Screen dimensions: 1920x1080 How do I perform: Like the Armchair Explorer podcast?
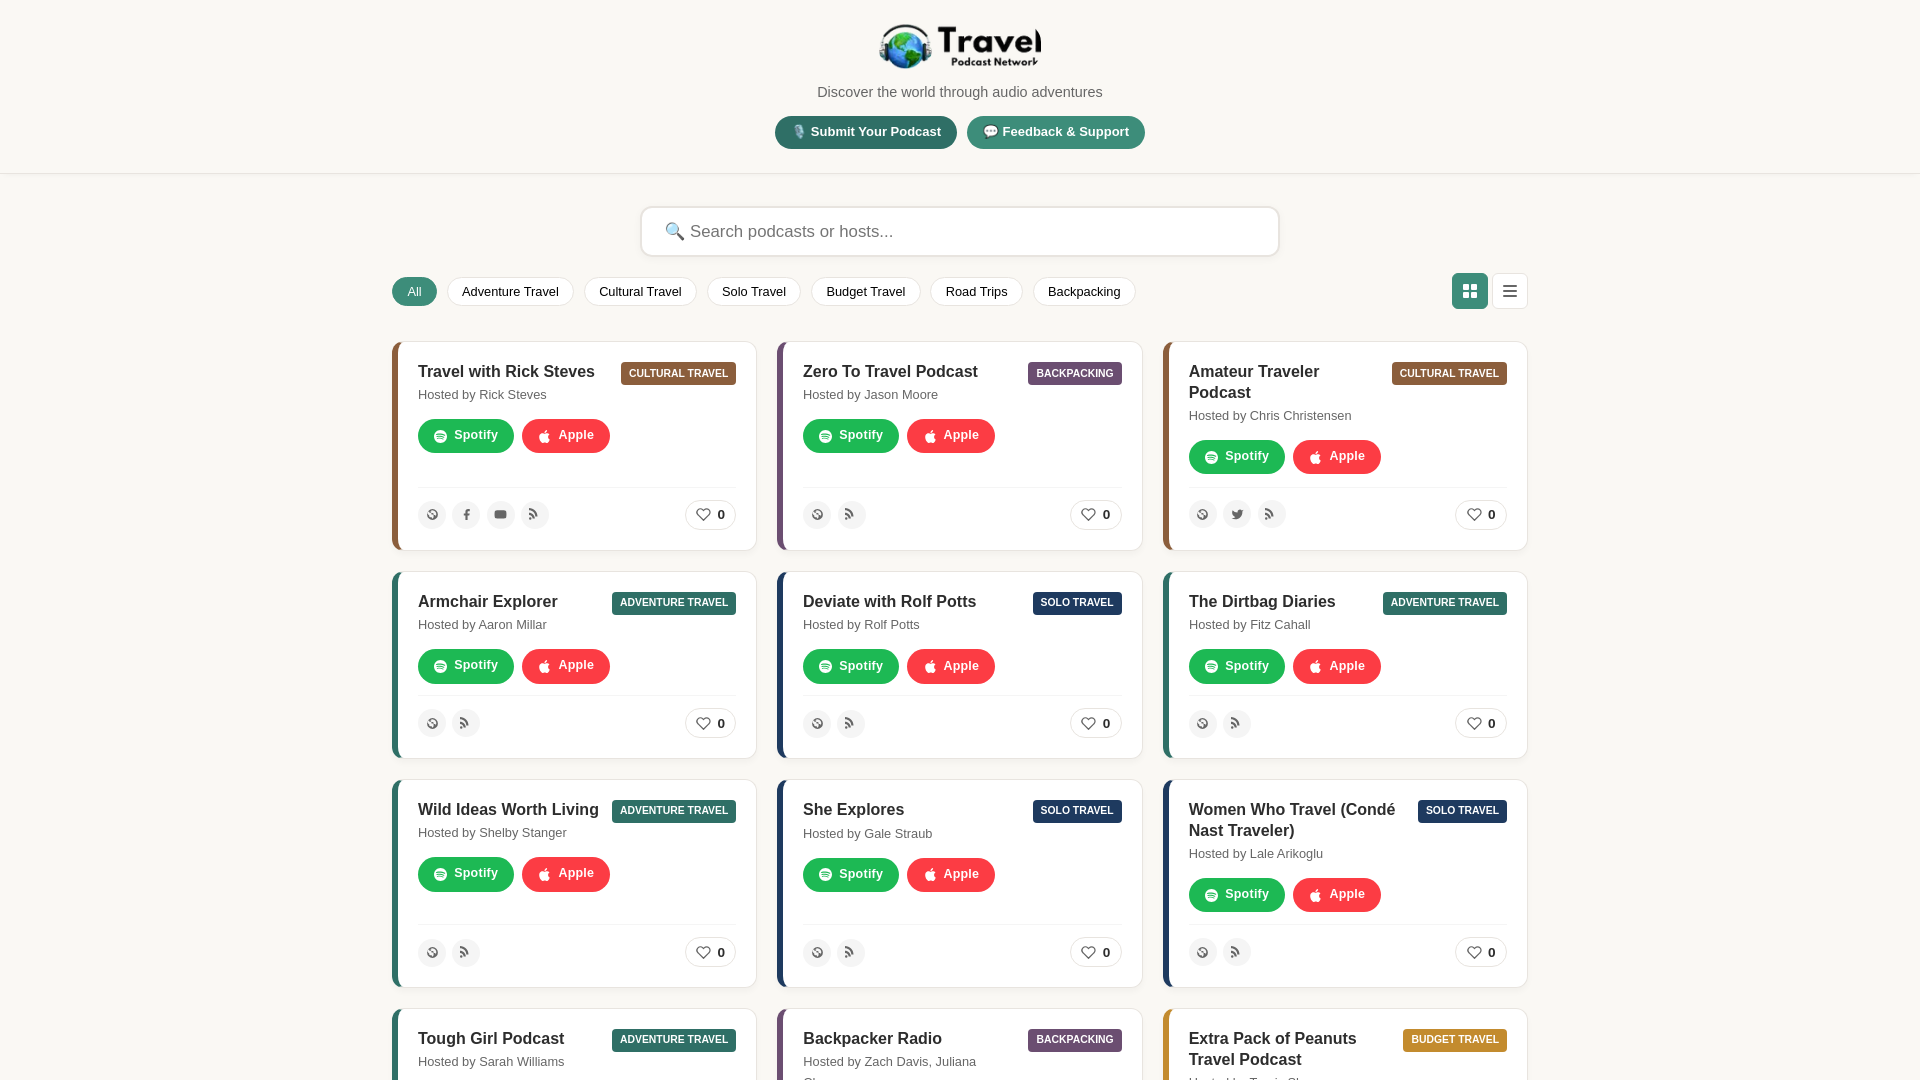(x=710, y=723)
